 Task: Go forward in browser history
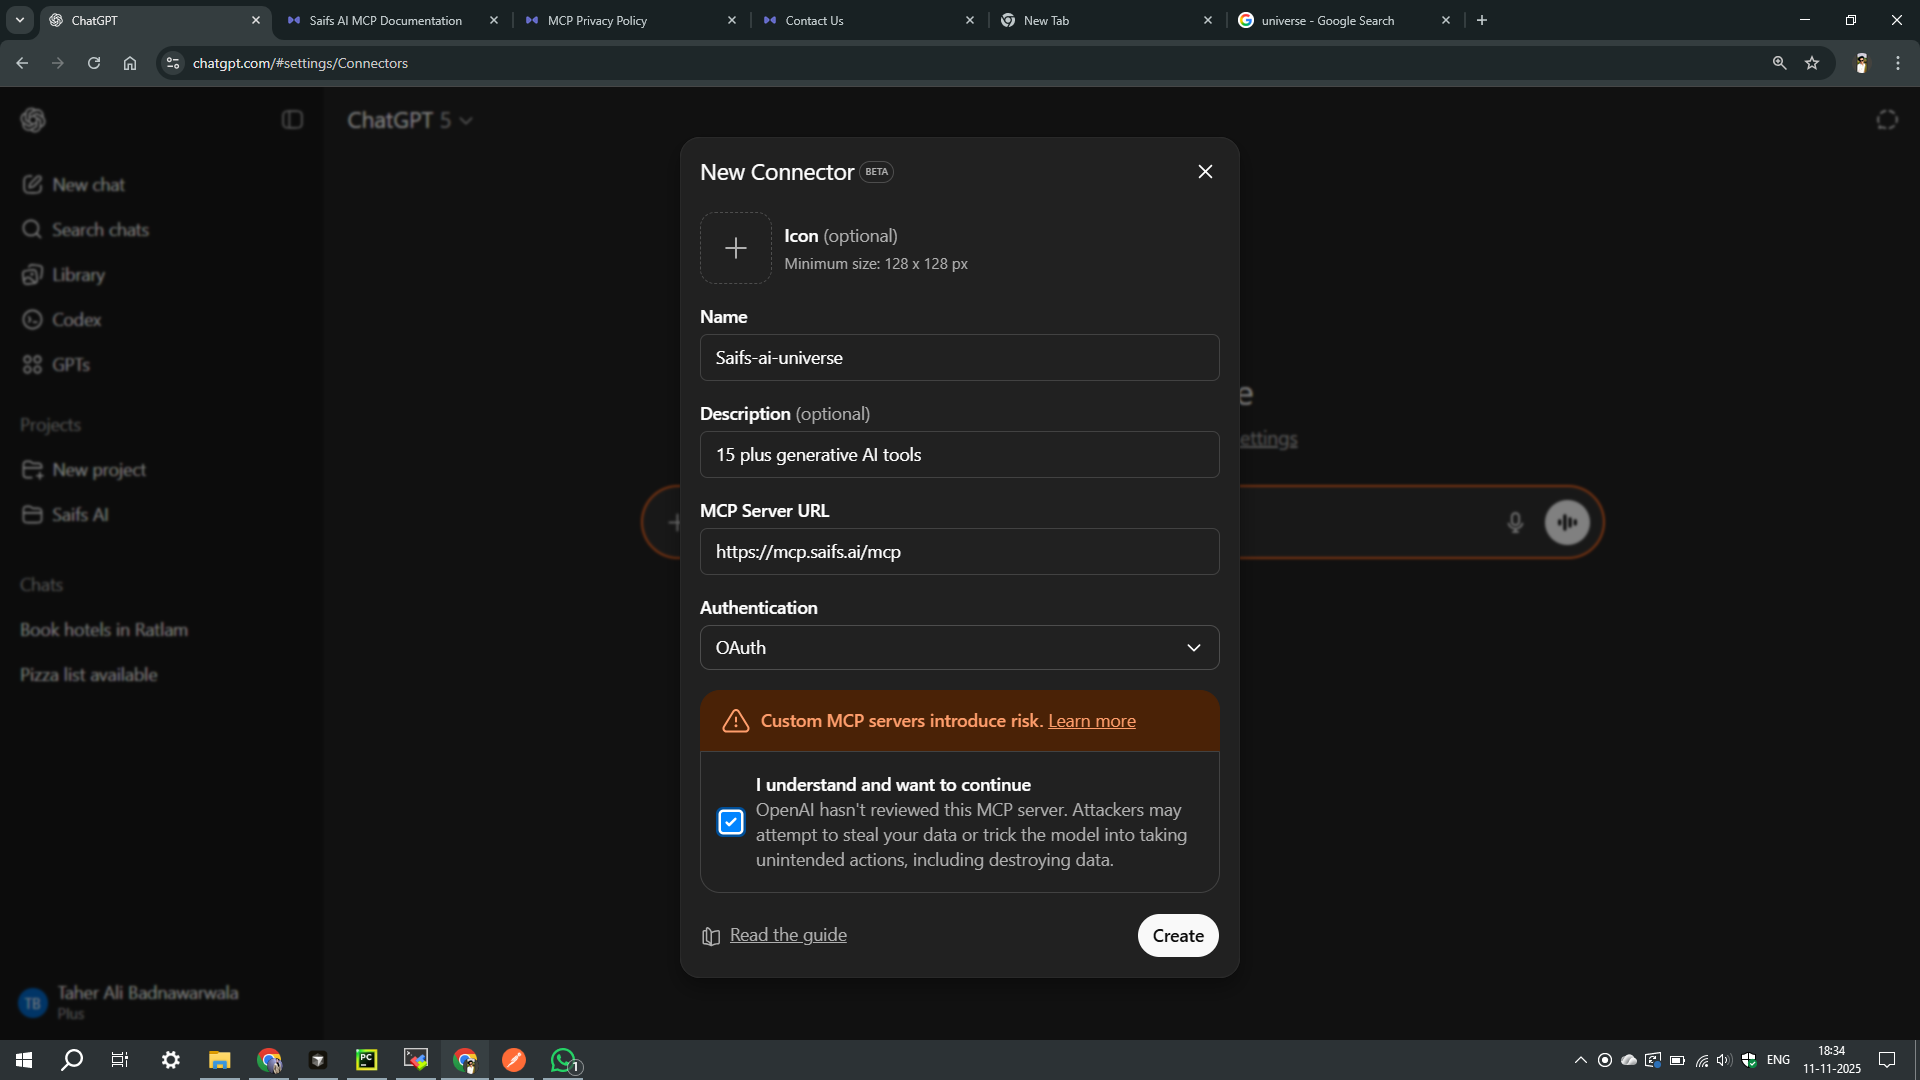pyautogui.click(x=58, y=63)
